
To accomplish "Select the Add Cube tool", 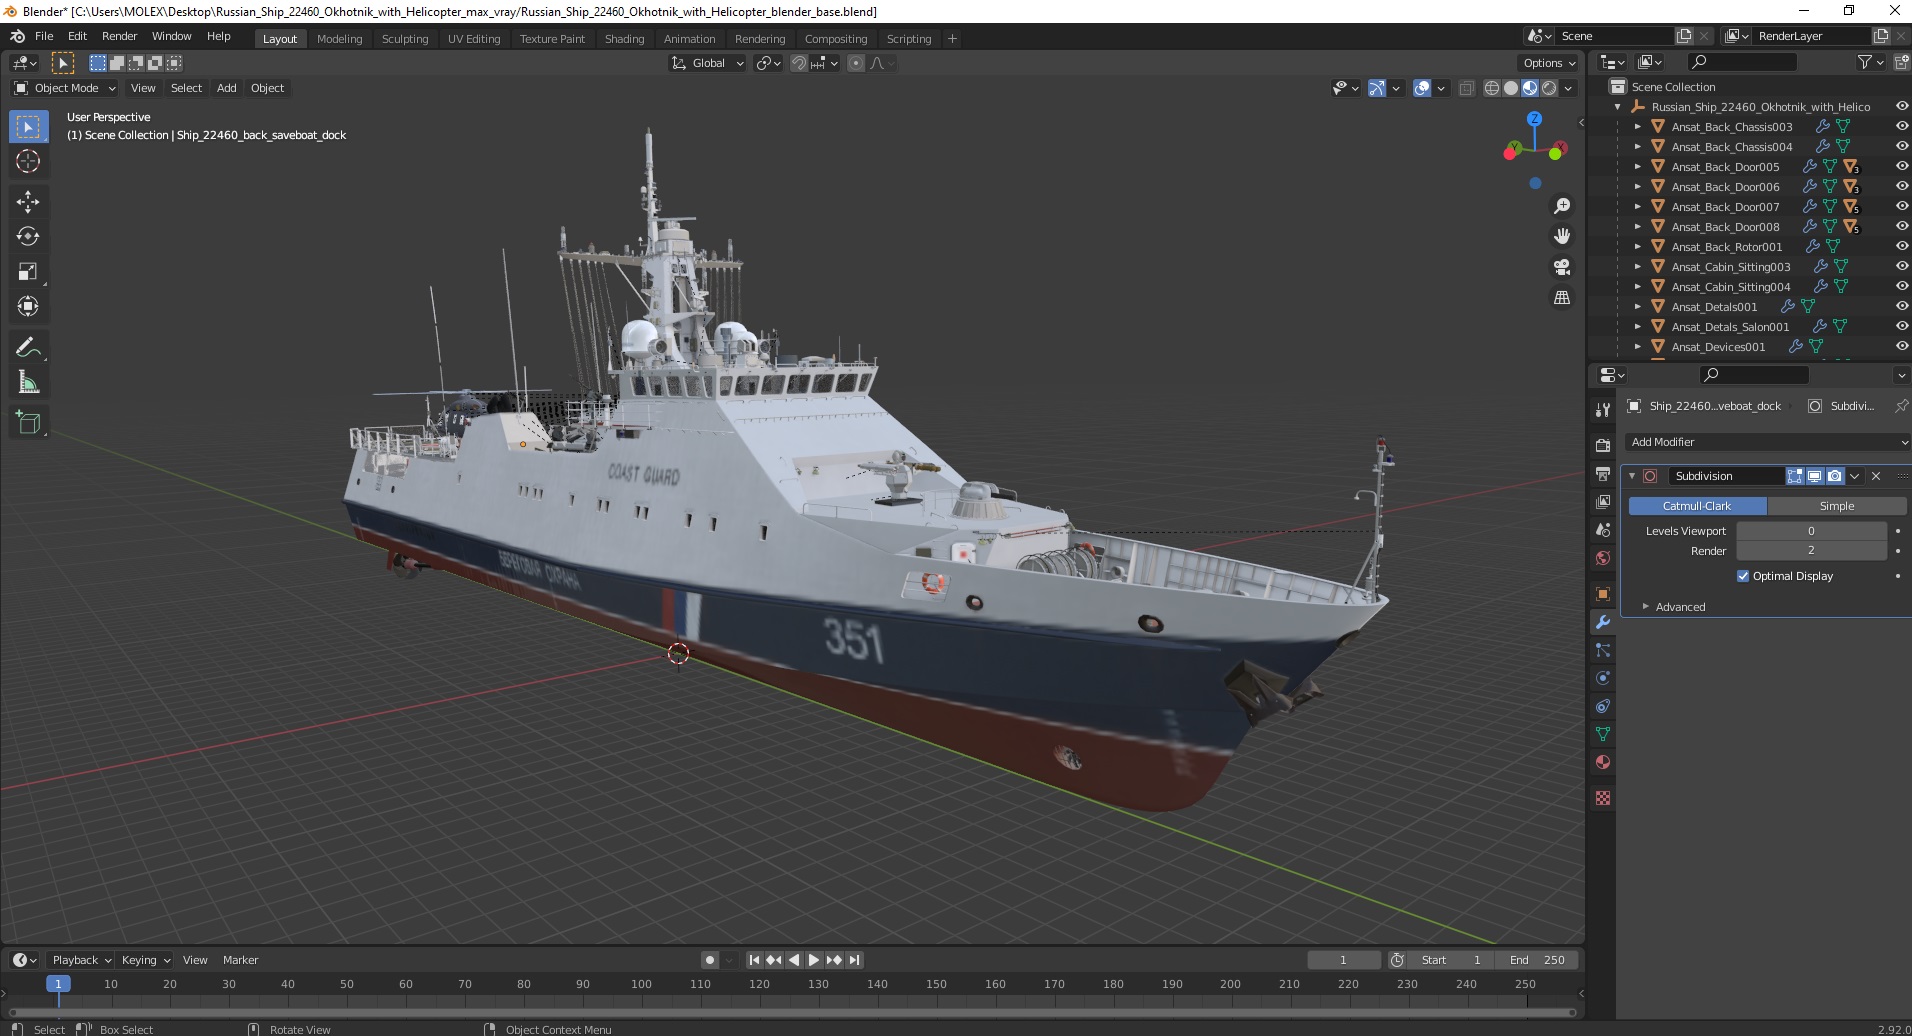I will tap(28, 422).
